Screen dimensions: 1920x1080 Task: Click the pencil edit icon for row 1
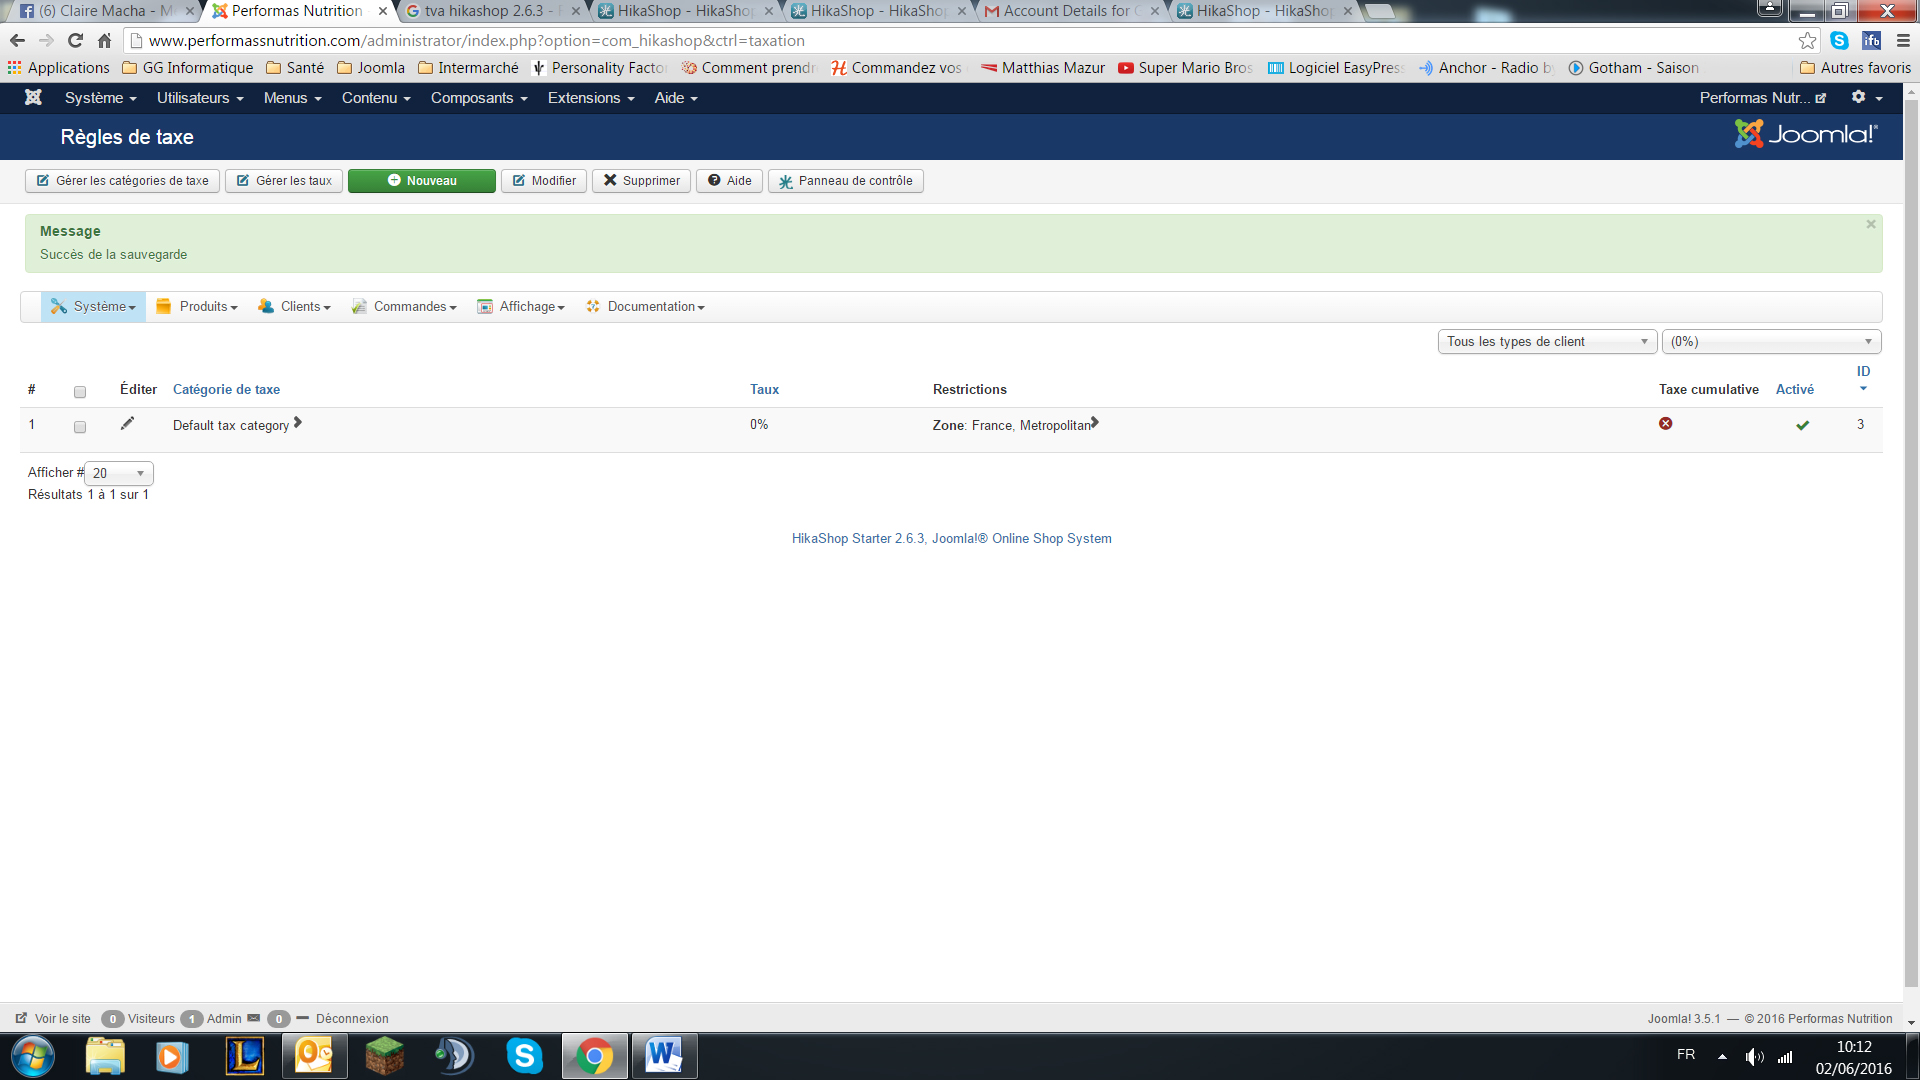127,424
